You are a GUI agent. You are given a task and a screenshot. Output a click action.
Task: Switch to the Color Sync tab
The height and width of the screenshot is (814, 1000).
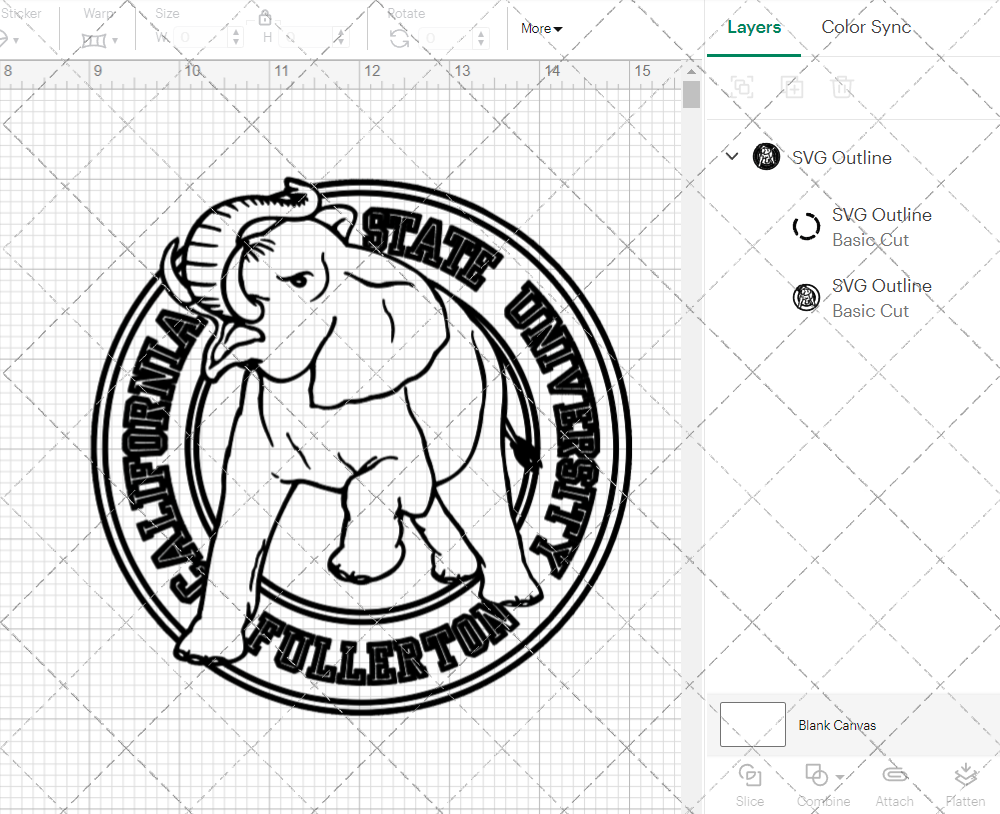866,27
